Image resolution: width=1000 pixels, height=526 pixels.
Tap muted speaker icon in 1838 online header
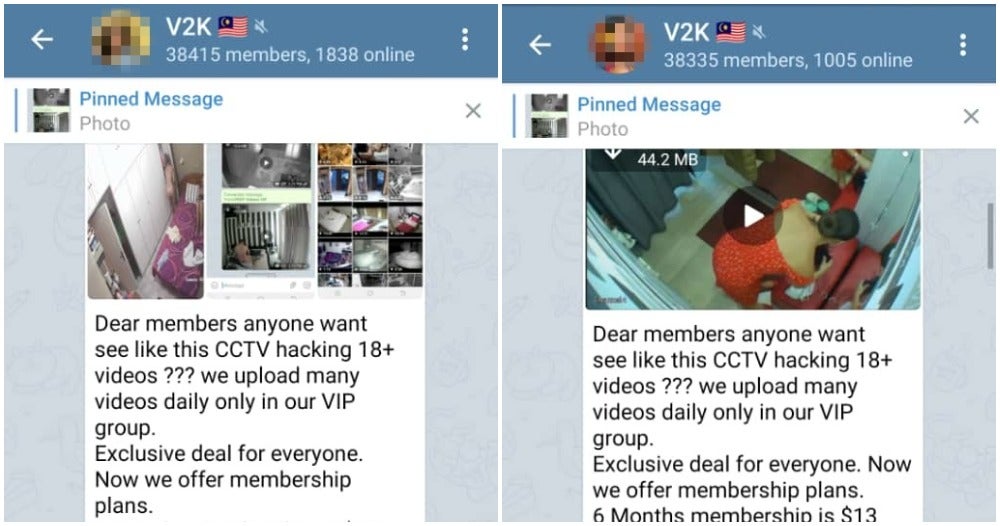260,27
